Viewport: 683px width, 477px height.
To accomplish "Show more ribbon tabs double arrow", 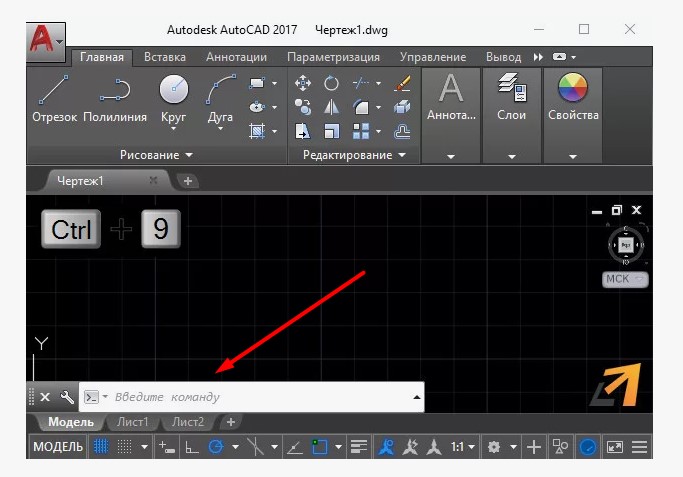I will click(x=538, y=57).
